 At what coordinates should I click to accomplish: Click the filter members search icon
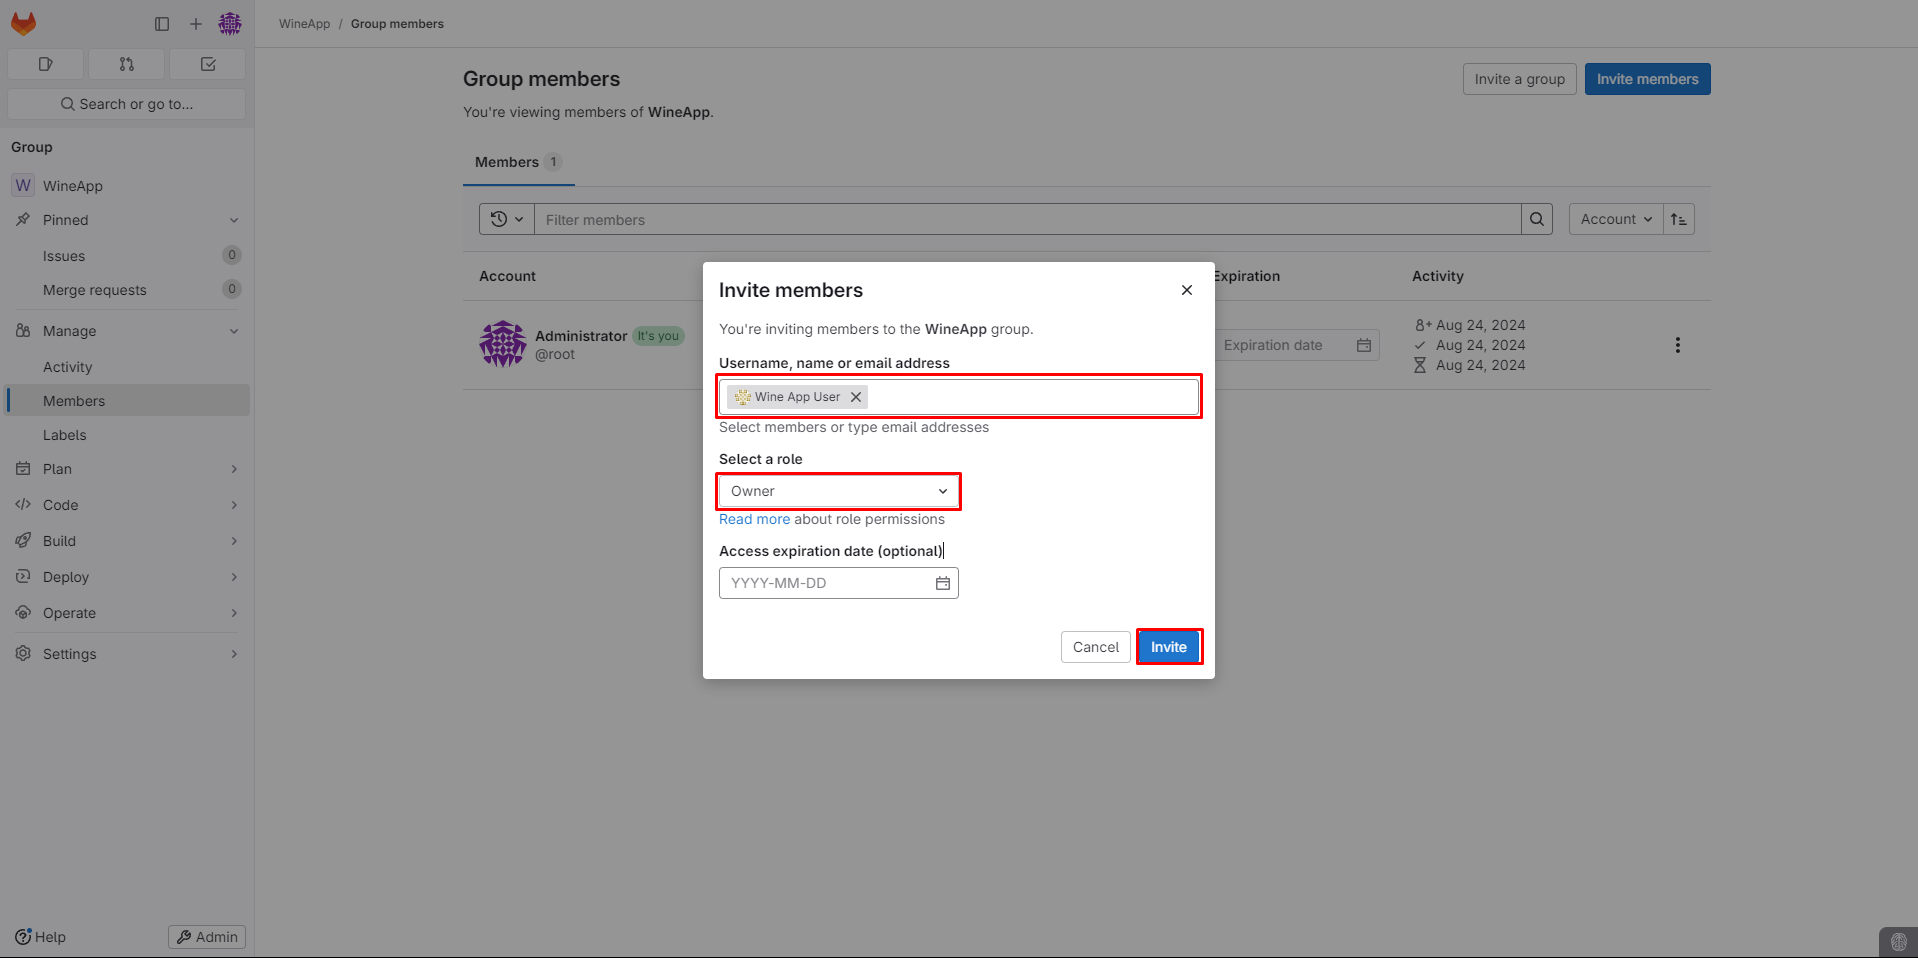tap(1537, 219)
